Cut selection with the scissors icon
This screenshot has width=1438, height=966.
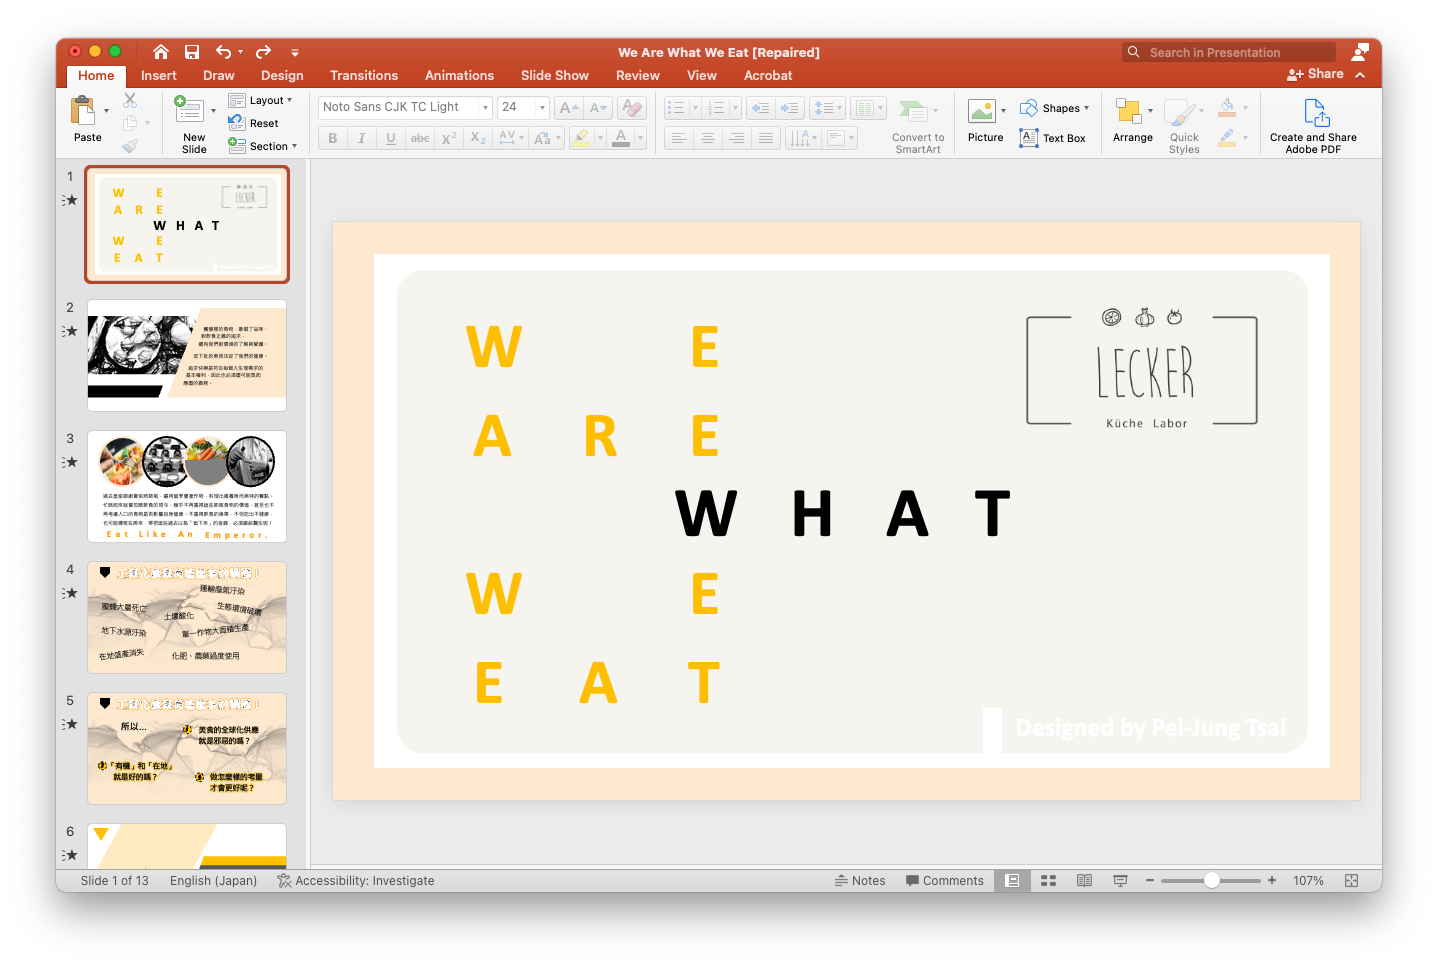(130, 100)
